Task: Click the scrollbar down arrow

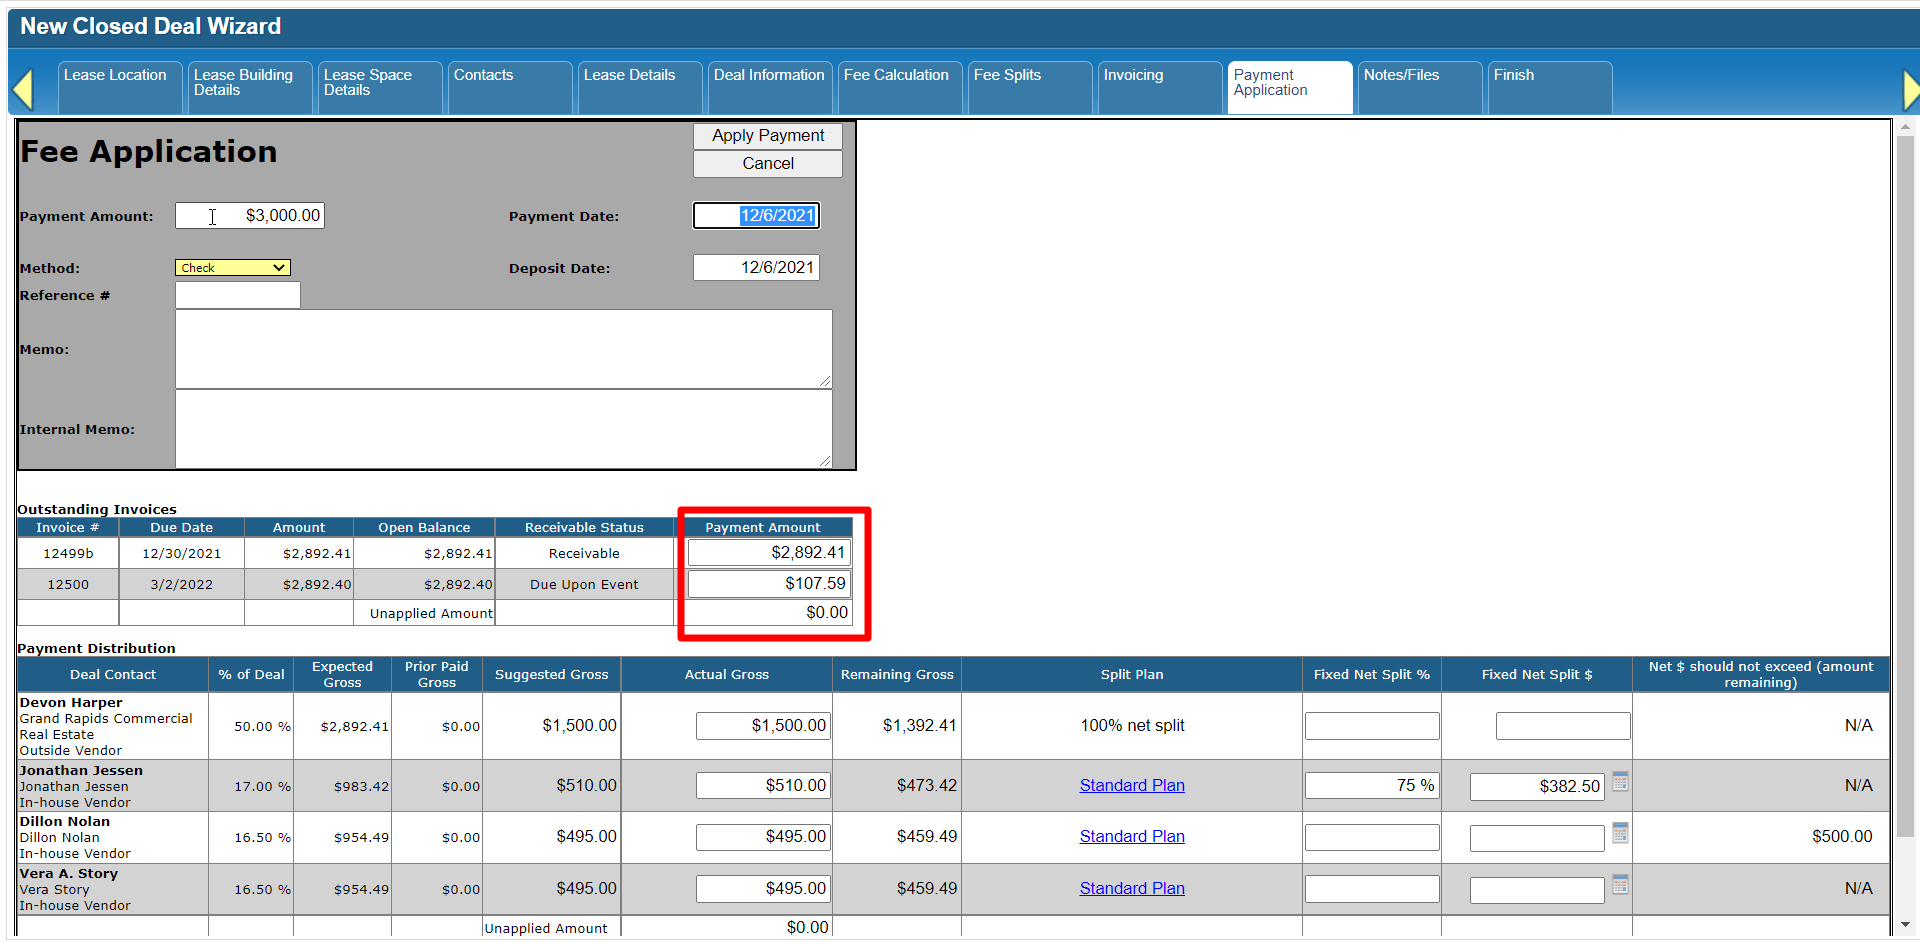Action: click(1904, 926)
